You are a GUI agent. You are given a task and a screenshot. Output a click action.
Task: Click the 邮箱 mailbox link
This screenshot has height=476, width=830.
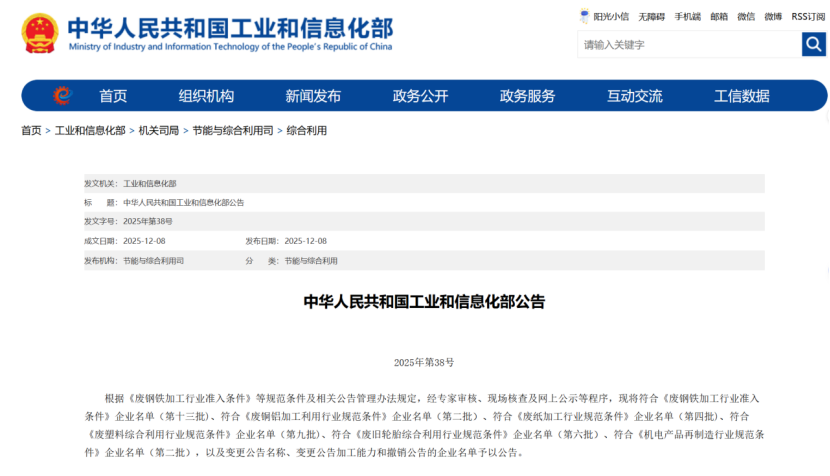coord(719,17)
